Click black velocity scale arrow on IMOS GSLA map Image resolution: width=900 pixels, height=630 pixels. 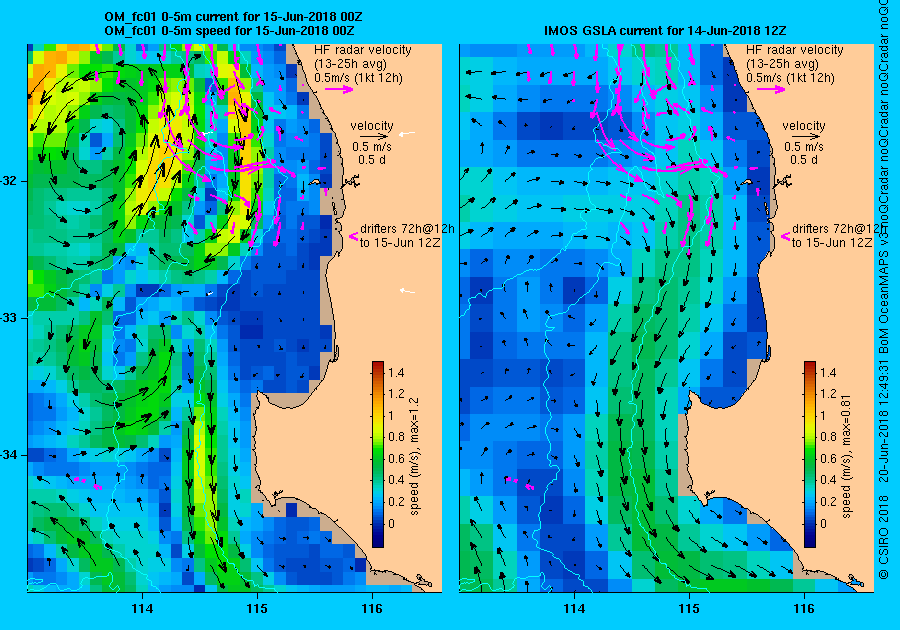pos(807,137)
